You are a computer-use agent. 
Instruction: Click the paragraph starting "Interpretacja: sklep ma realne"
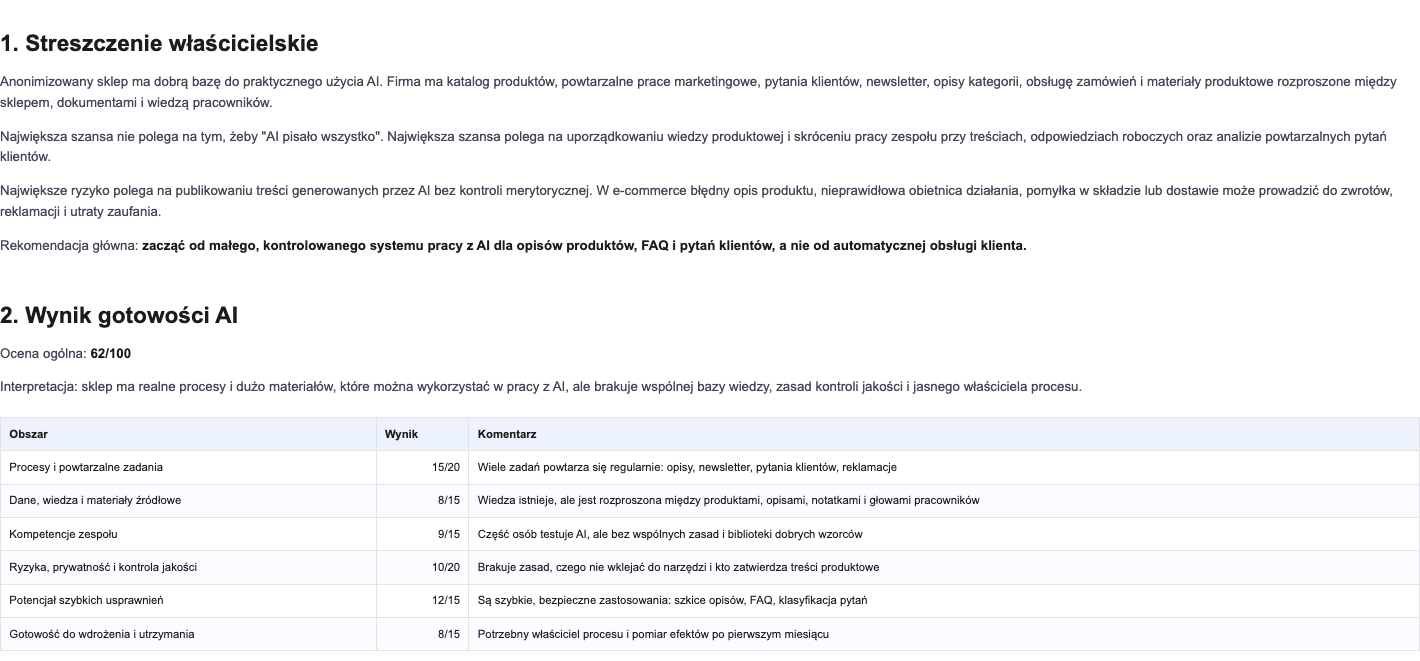pos(541,386)
